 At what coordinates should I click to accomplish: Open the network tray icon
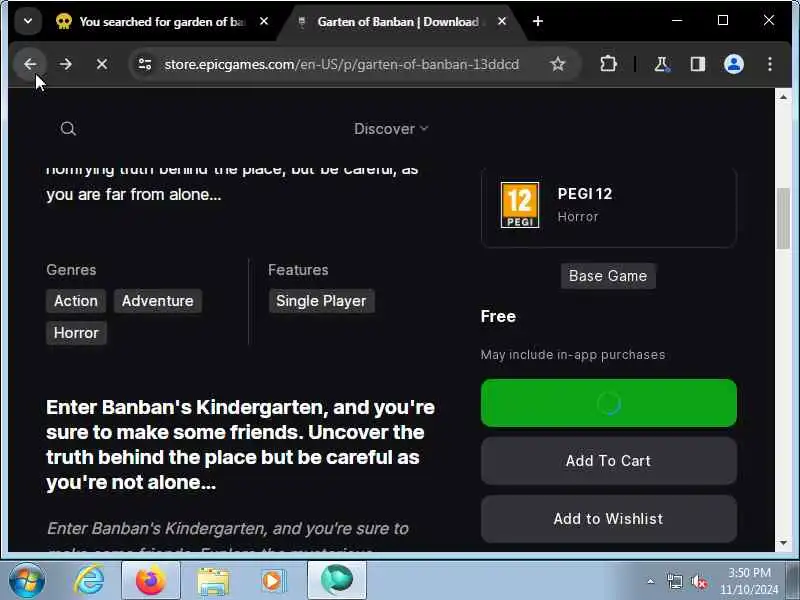[x=675, y=582]
